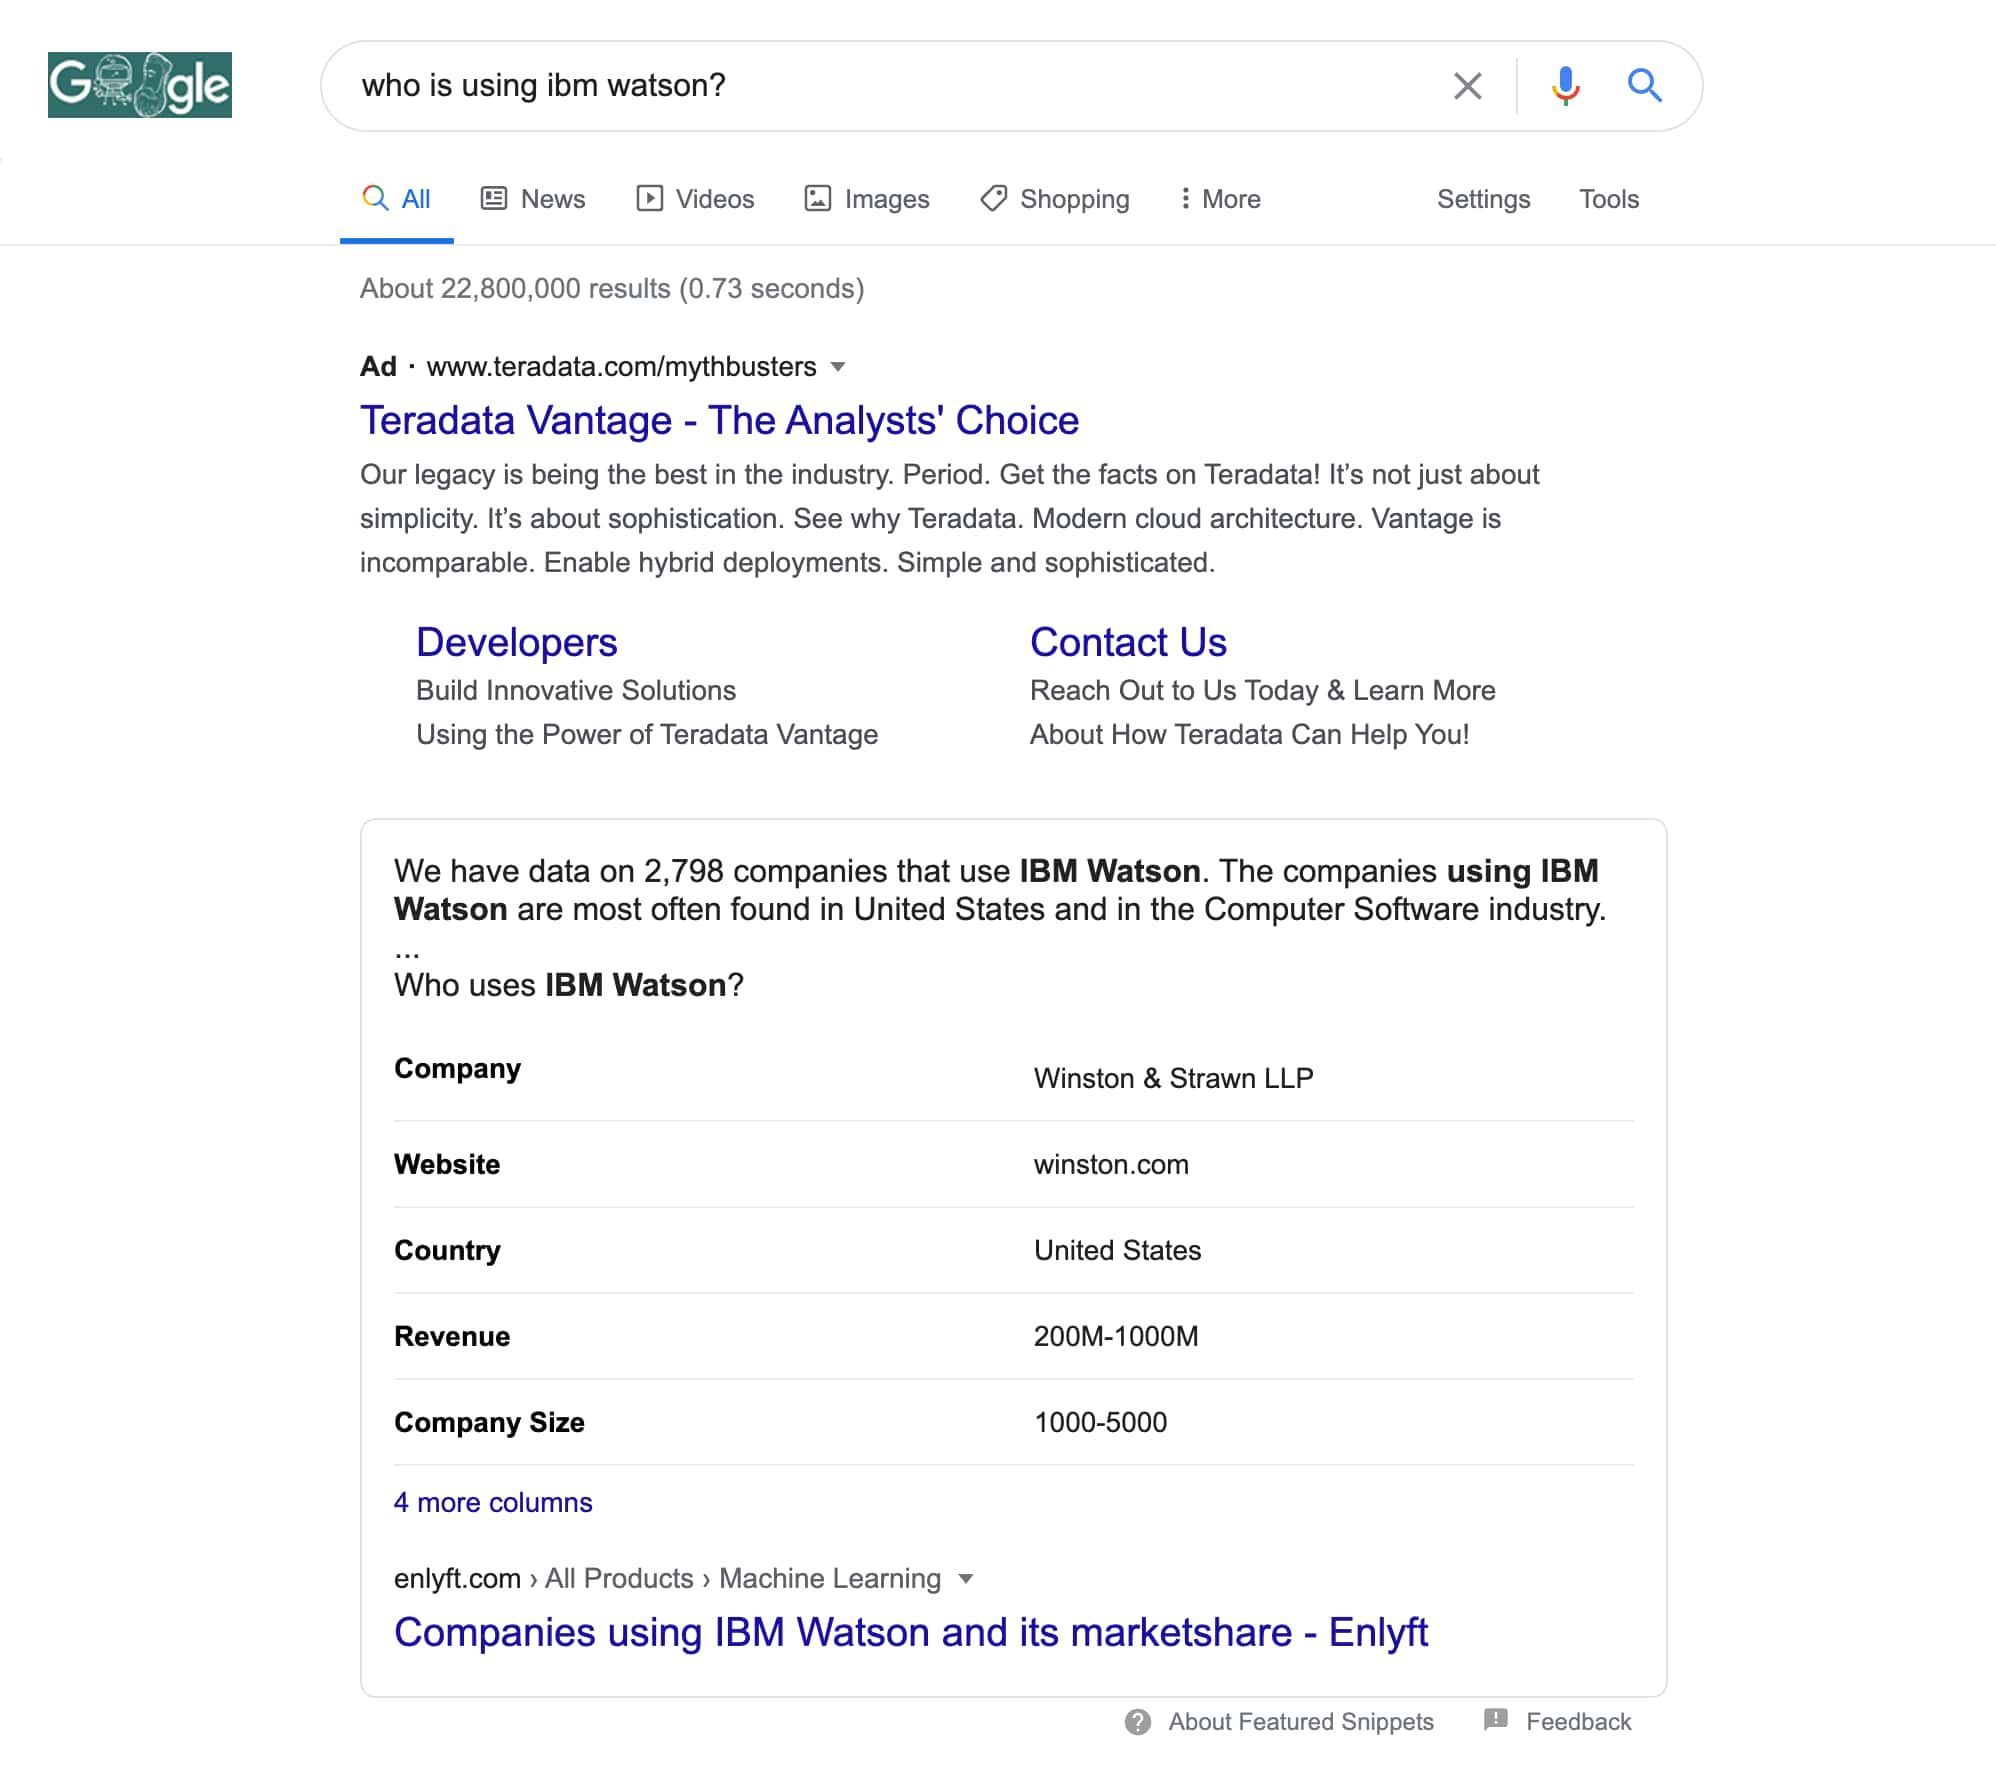Click the blue magnifier search button
The image size is (1996, 1784).
[x=1644, y=86]
